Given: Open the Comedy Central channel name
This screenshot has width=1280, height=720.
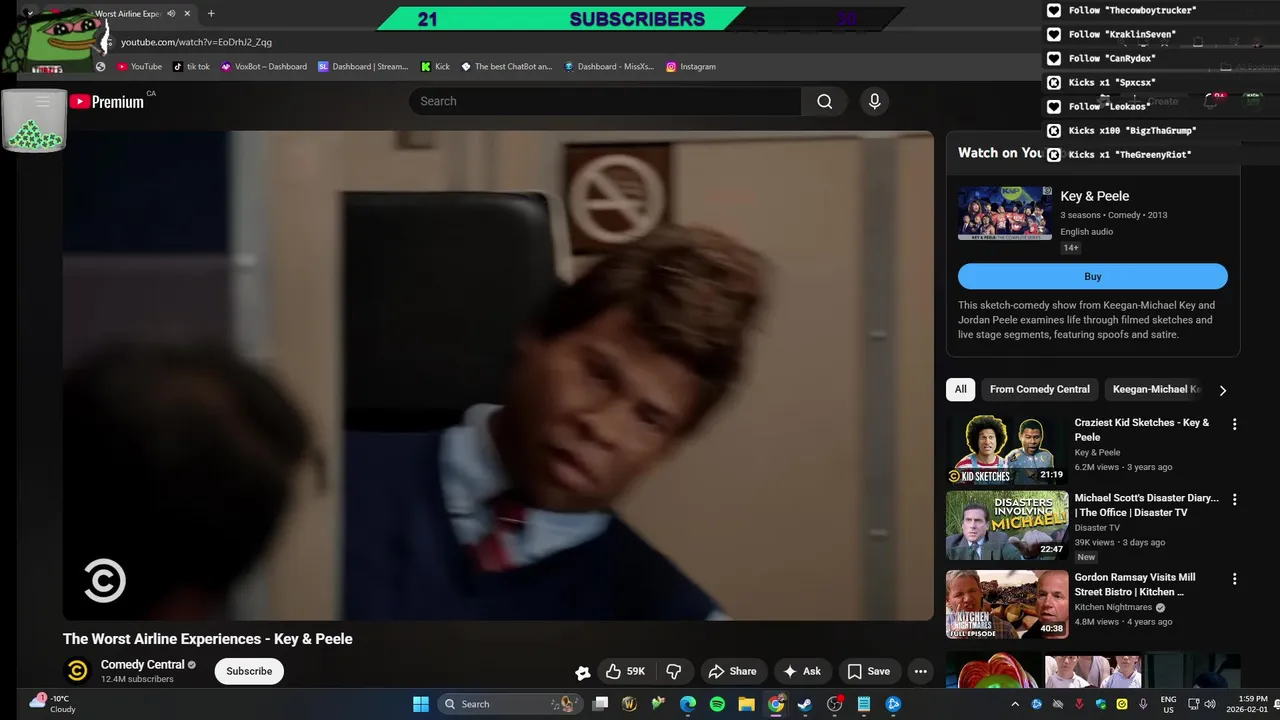Looking at the screenshot, I should tap(142, 665).
